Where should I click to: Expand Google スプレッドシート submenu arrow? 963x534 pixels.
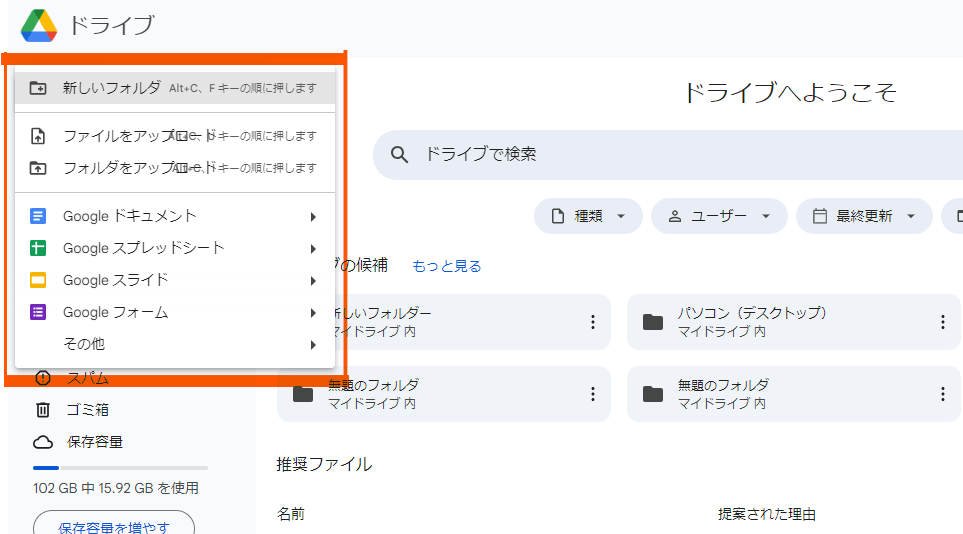coord(313,249)
